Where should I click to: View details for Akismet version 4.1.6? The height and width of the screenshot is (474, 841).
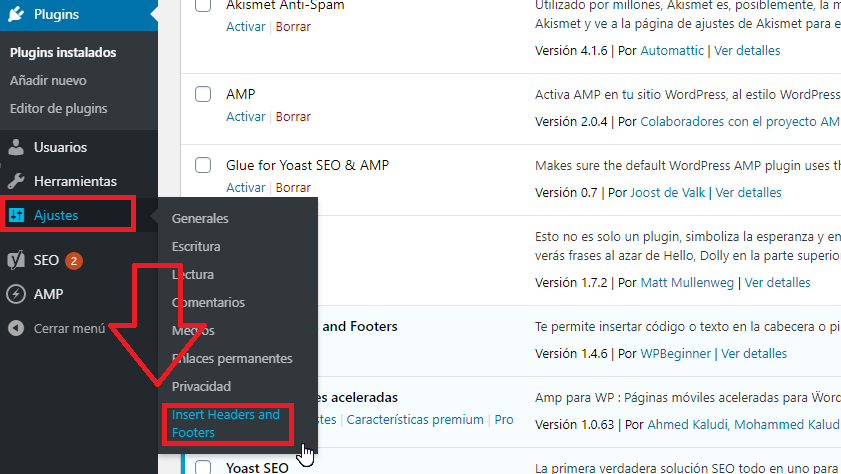click(747, 50)
